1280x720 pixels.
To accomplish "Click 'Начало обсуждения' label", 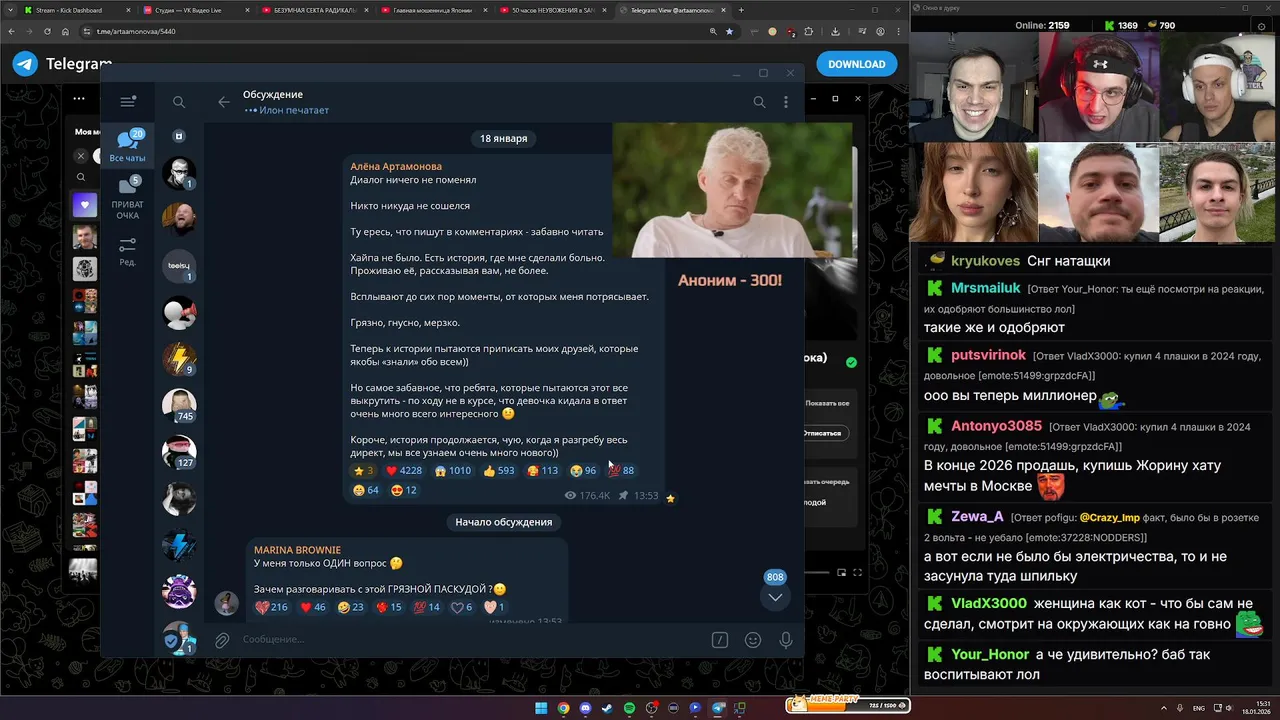I will pyautogui.click(x=504, y=522).
